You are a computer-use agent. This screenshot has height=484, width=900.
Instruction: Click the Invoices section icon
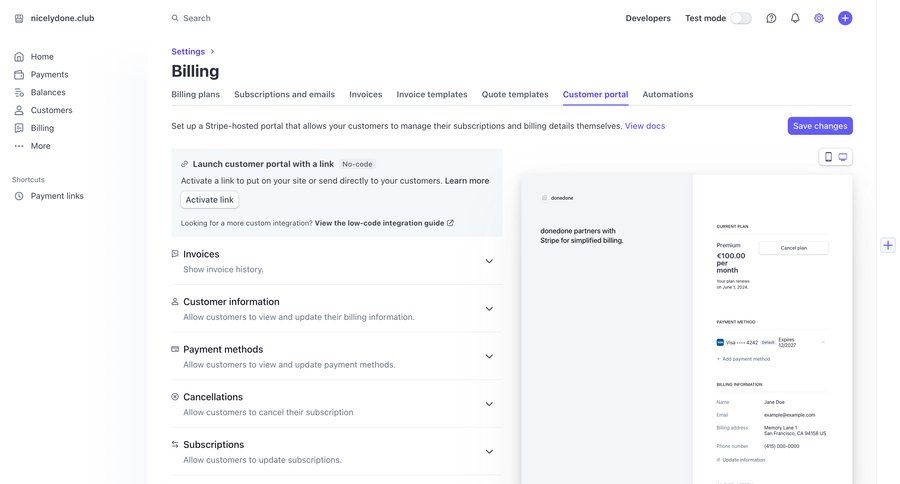pos(175,254)
